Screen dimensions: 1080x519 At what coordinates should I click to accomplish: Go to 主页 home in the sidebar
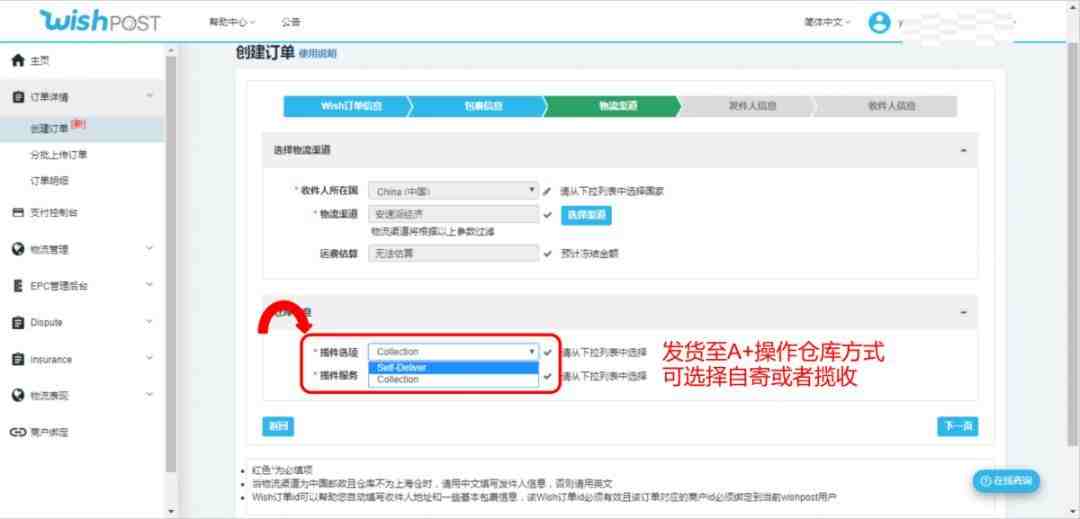[40, 61]
